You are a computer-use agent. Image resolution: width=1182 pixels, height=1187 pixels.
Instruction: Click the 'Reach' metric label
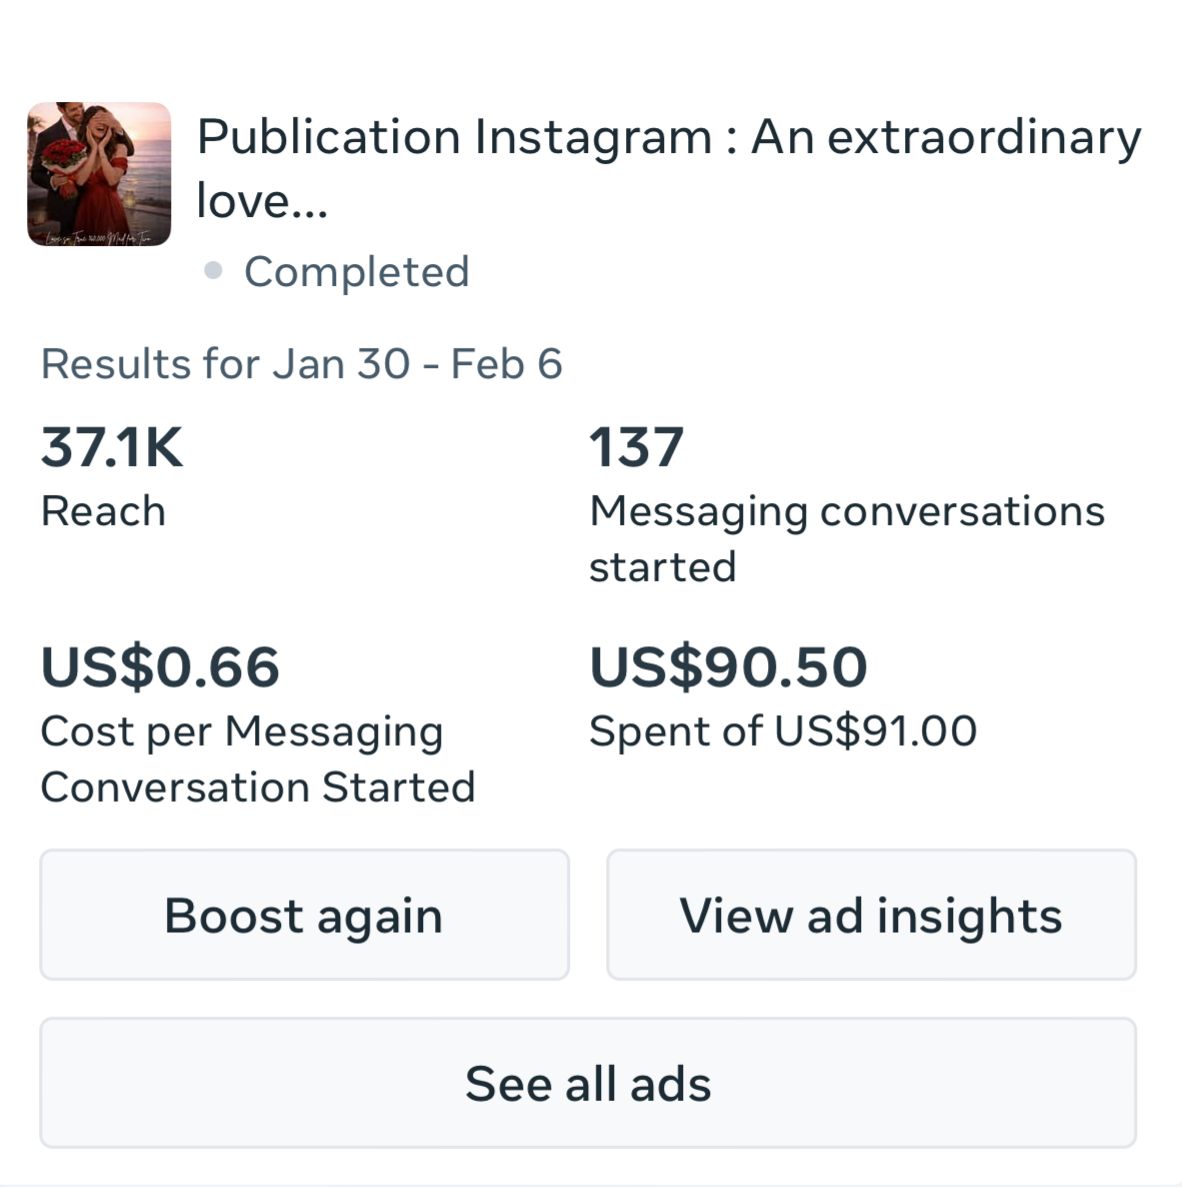point(103,511)
